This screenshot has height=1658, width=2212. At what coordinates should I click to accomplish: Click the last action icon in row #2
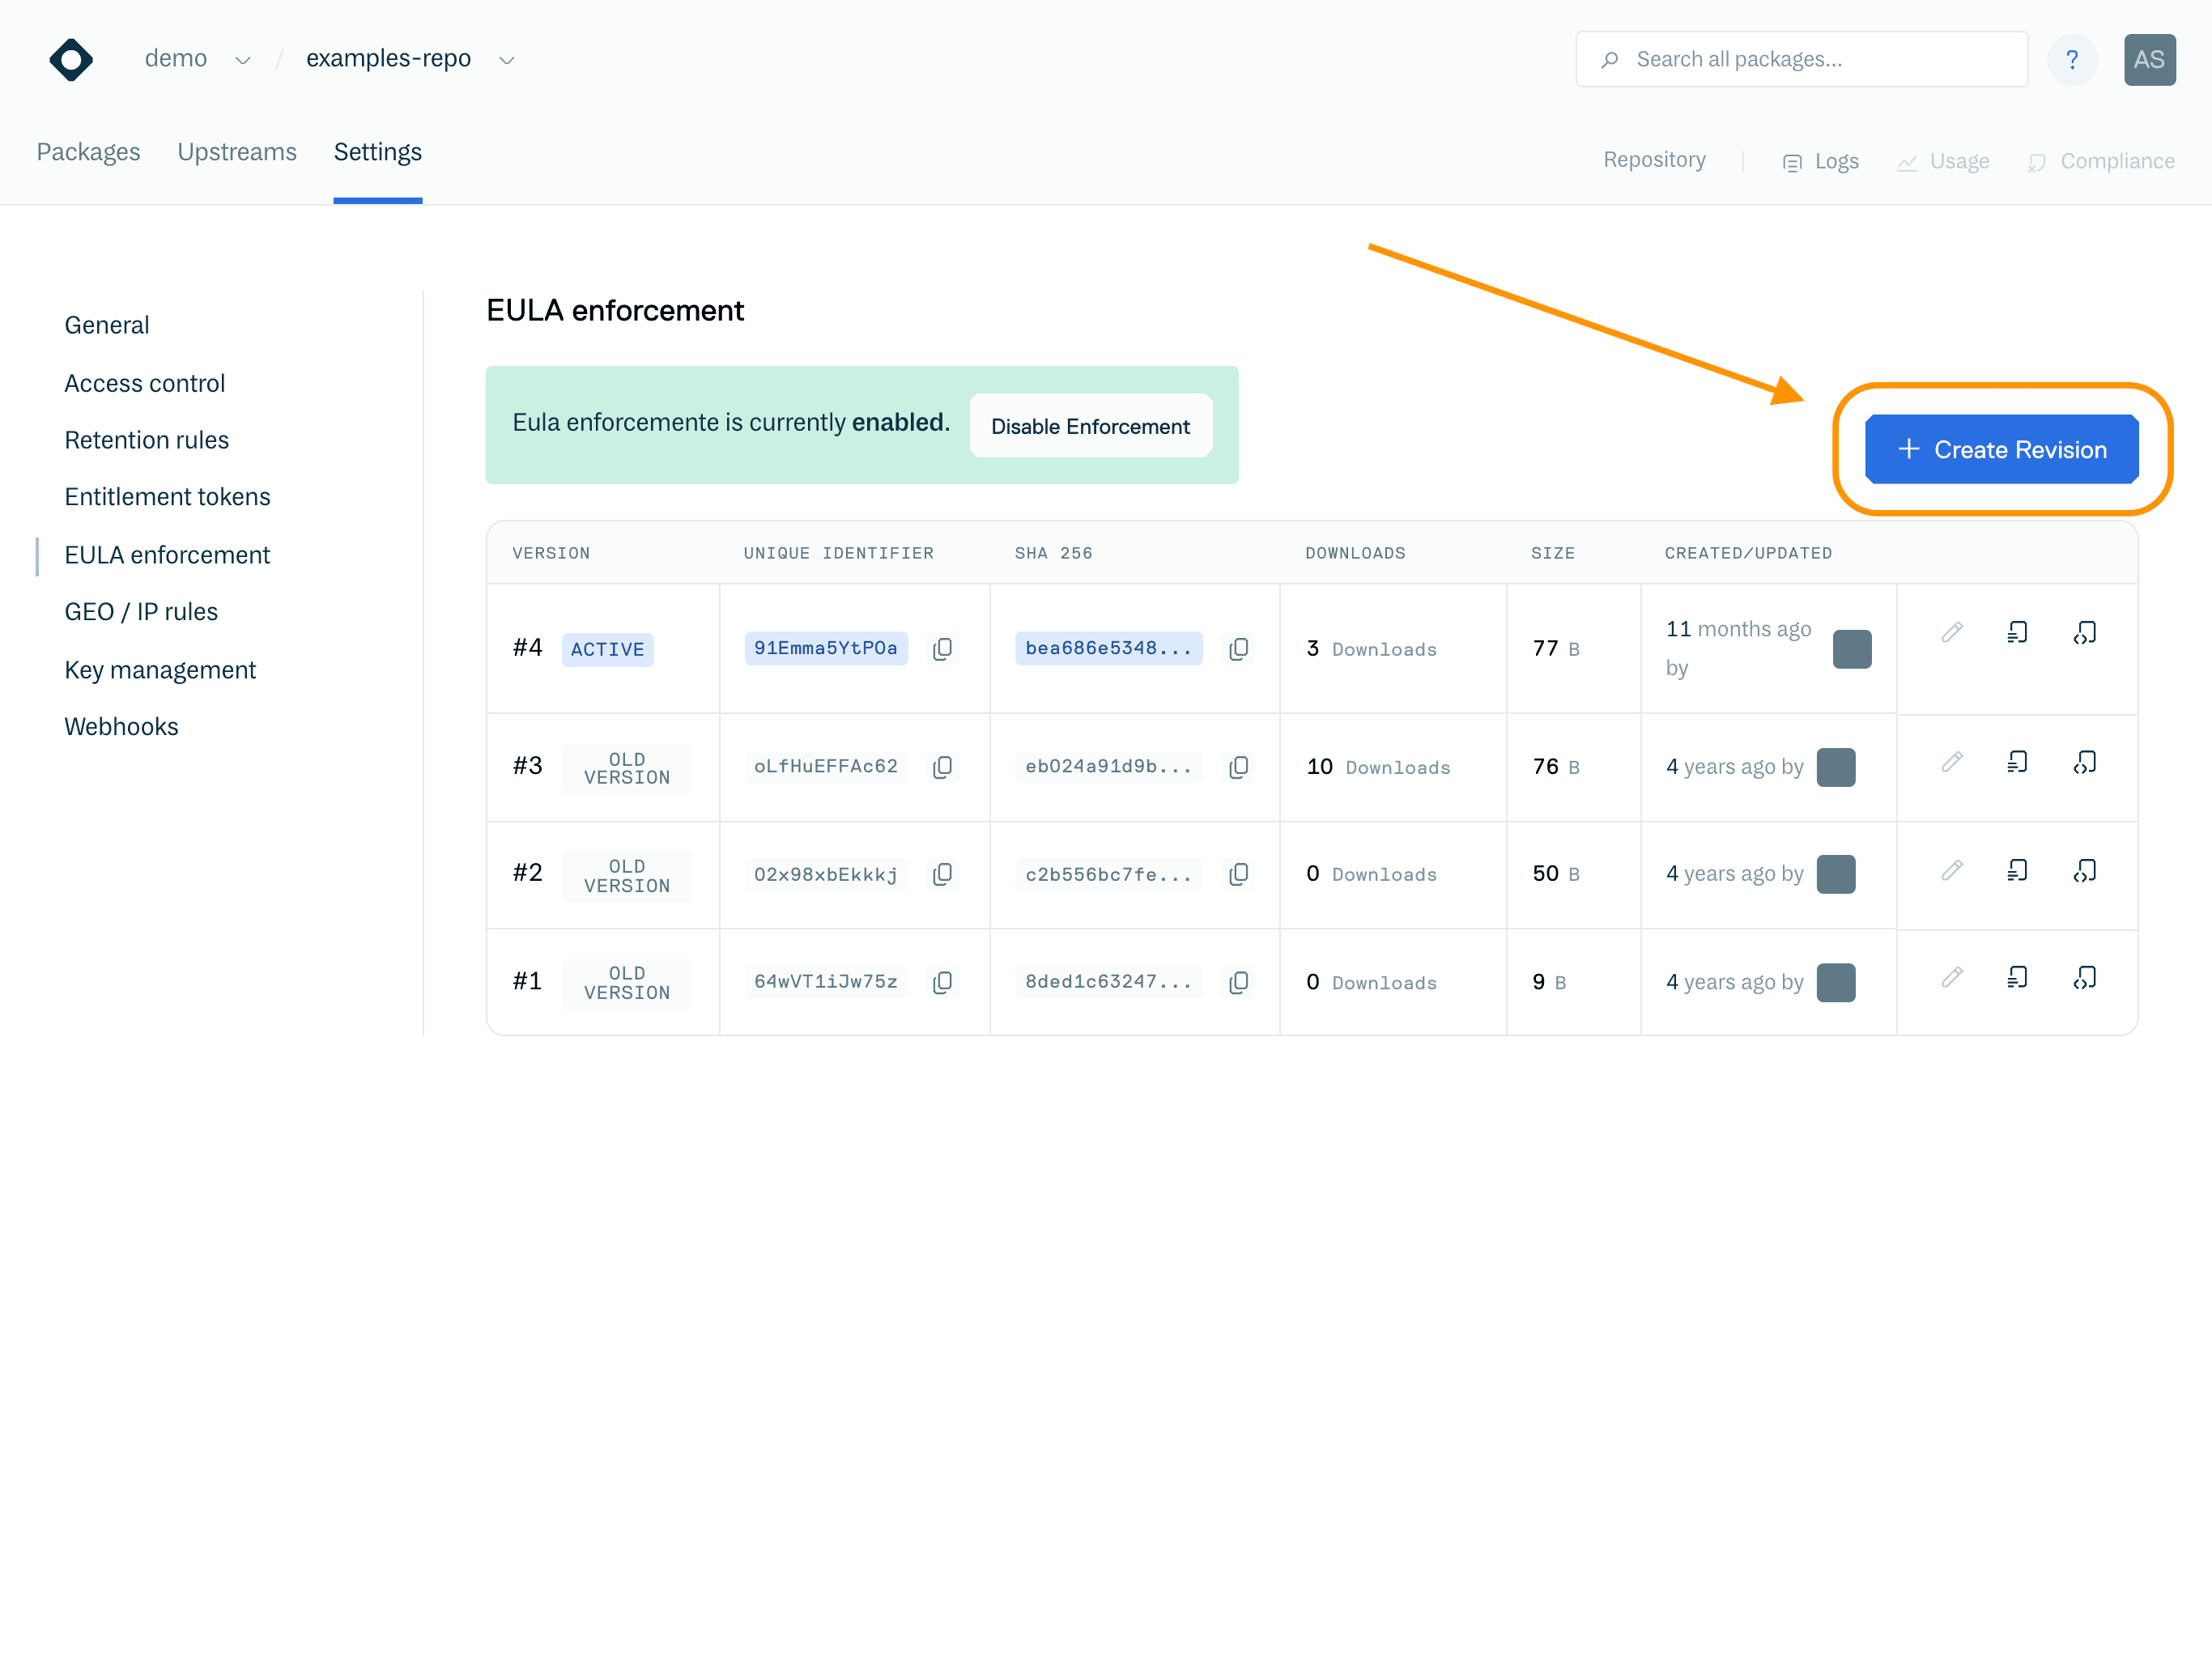[x=2084, y=871]
